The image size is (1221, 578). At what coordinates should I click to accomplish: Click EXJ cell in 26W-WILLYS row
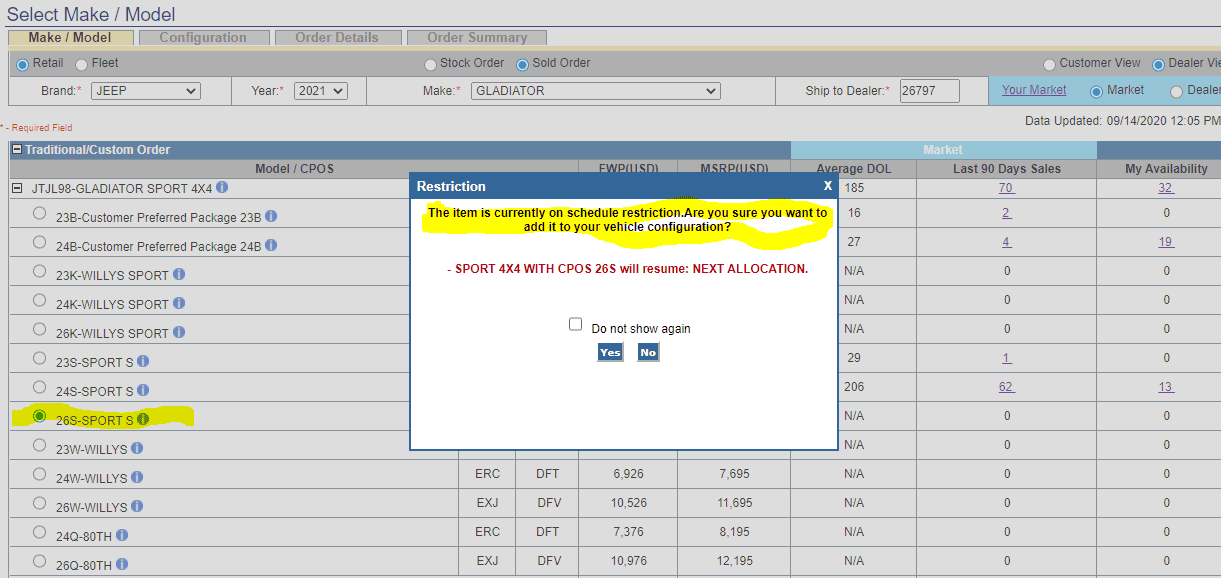pos(487,503)
